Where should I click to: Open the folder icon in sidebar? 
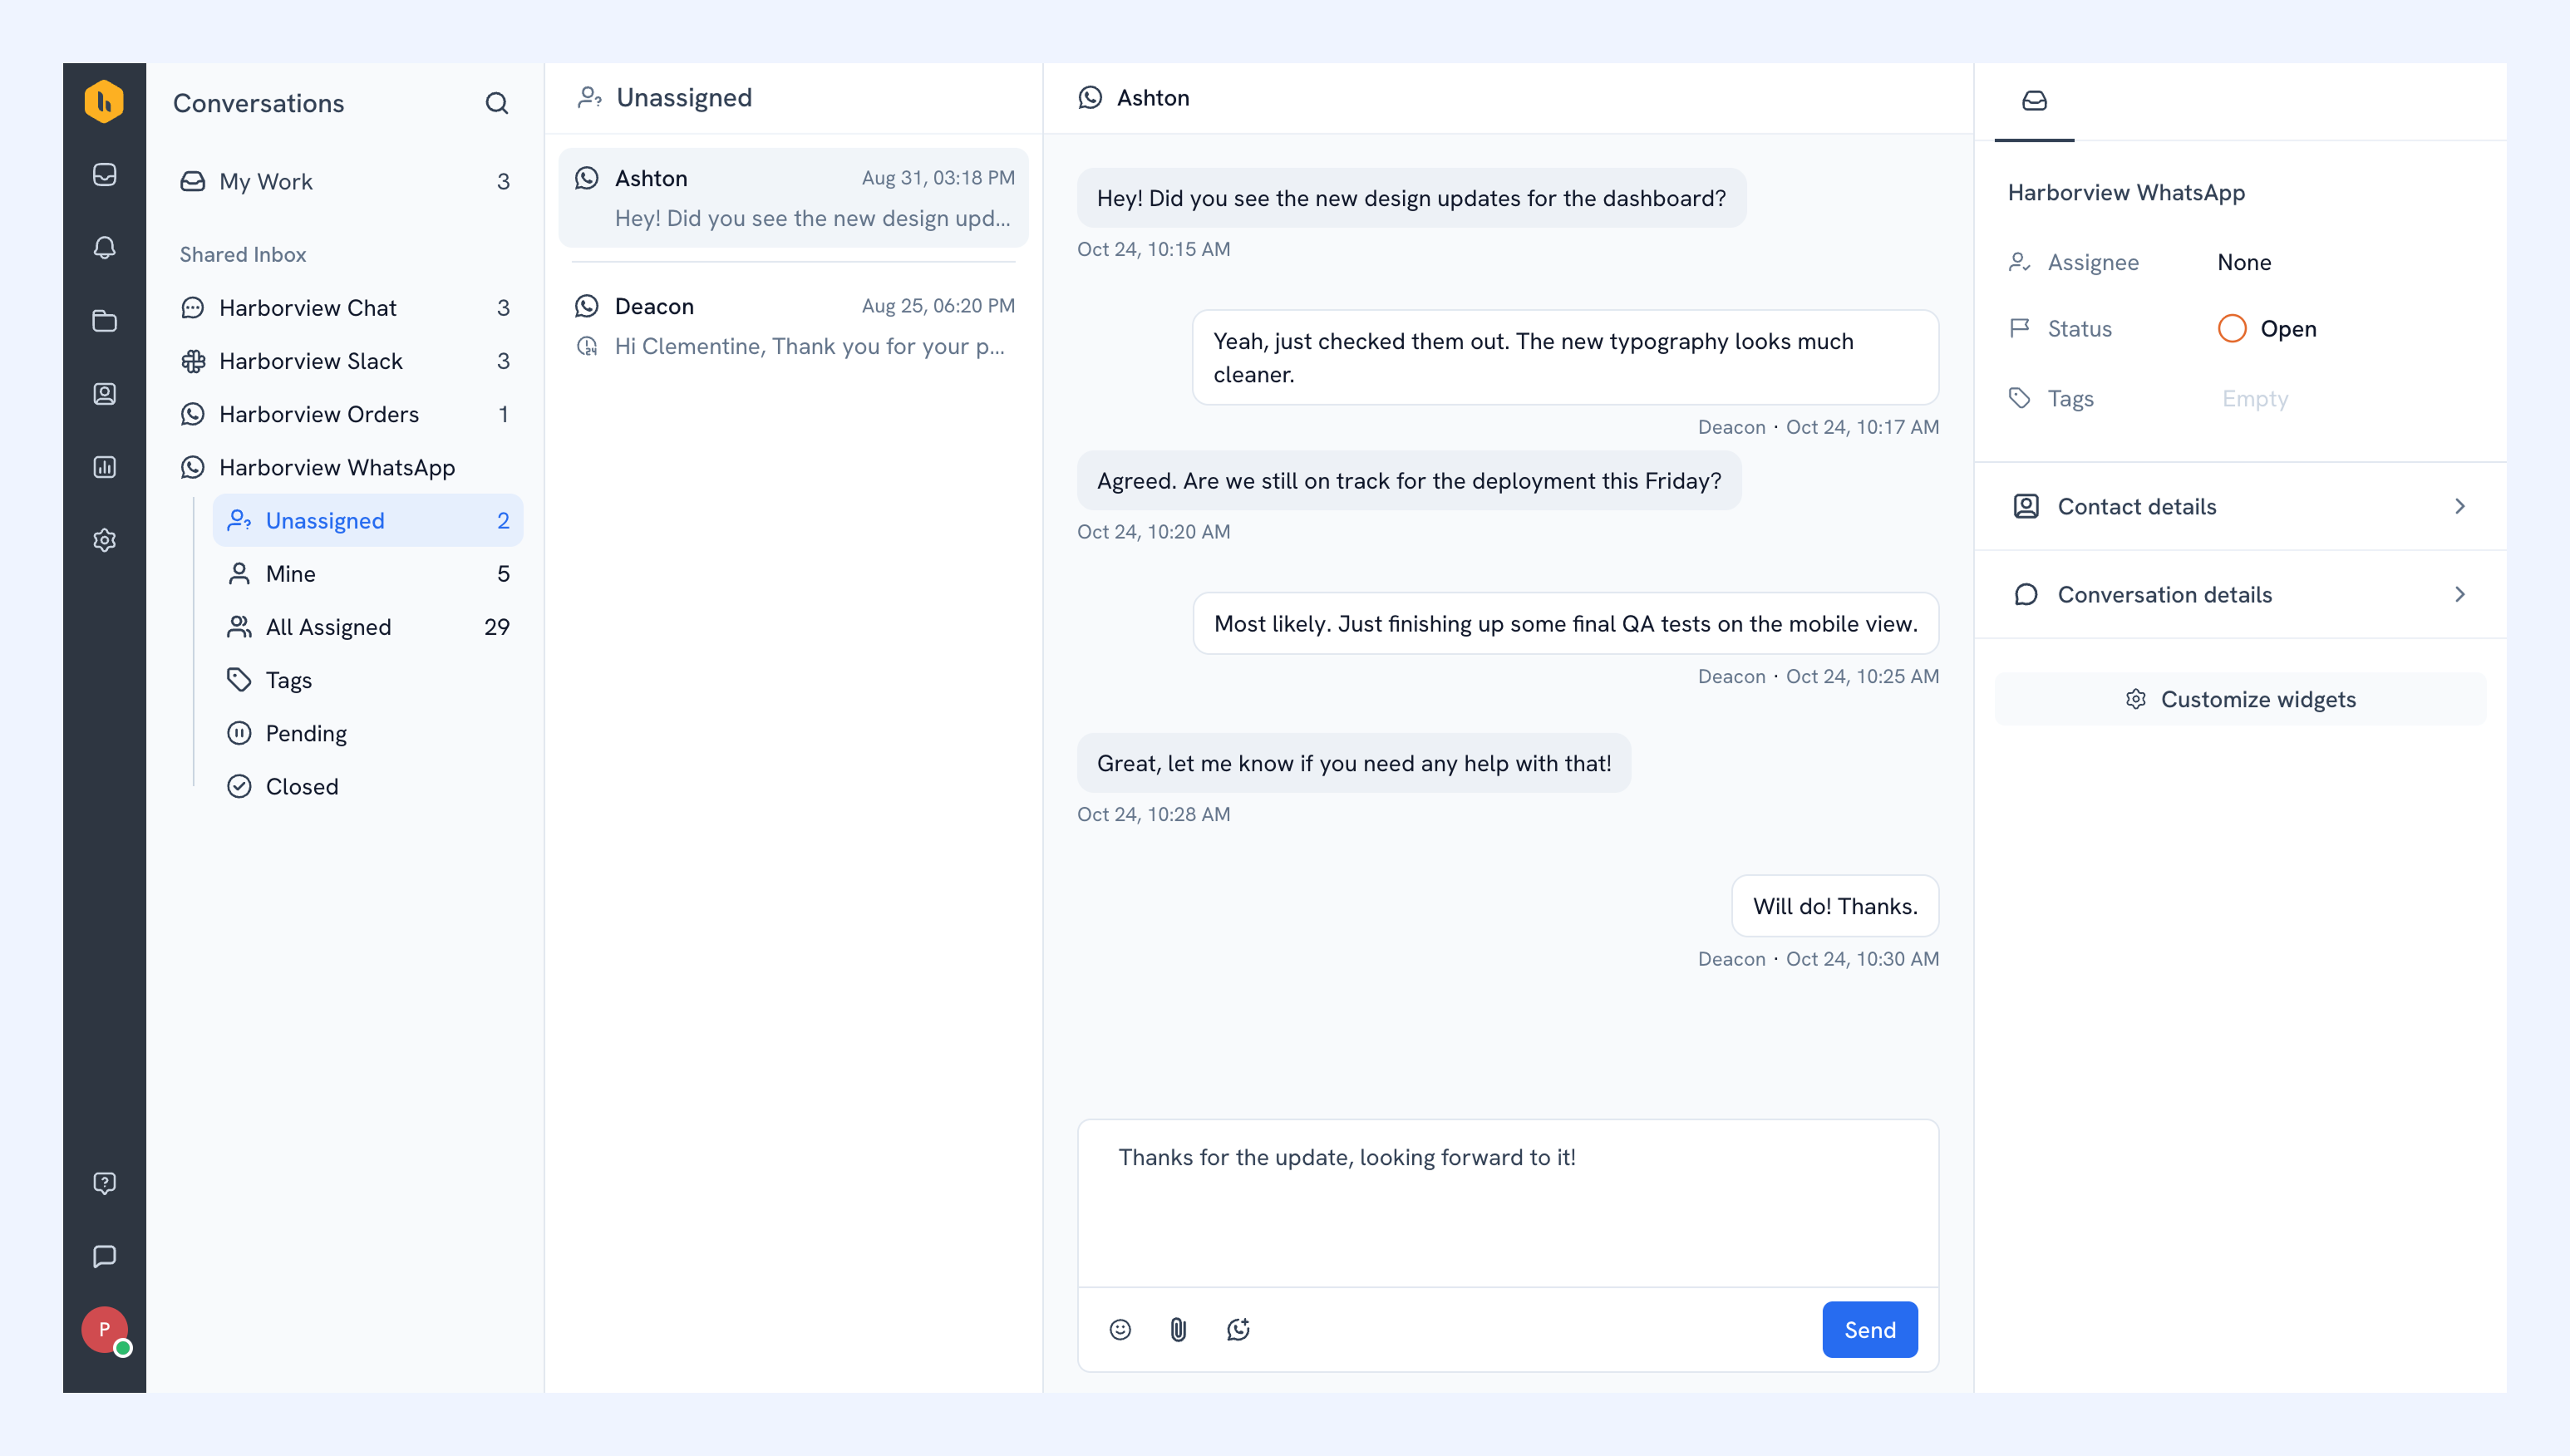104,321
